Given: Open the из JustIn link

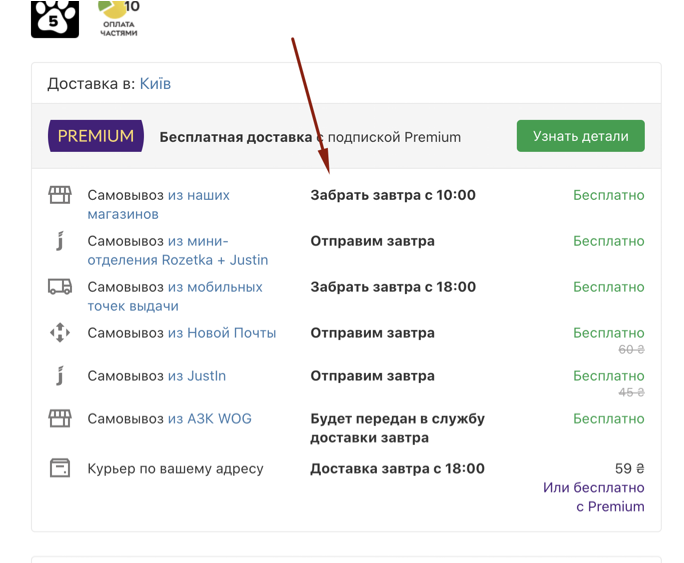Looking at the screenshot, I should [x=196, y=376].
